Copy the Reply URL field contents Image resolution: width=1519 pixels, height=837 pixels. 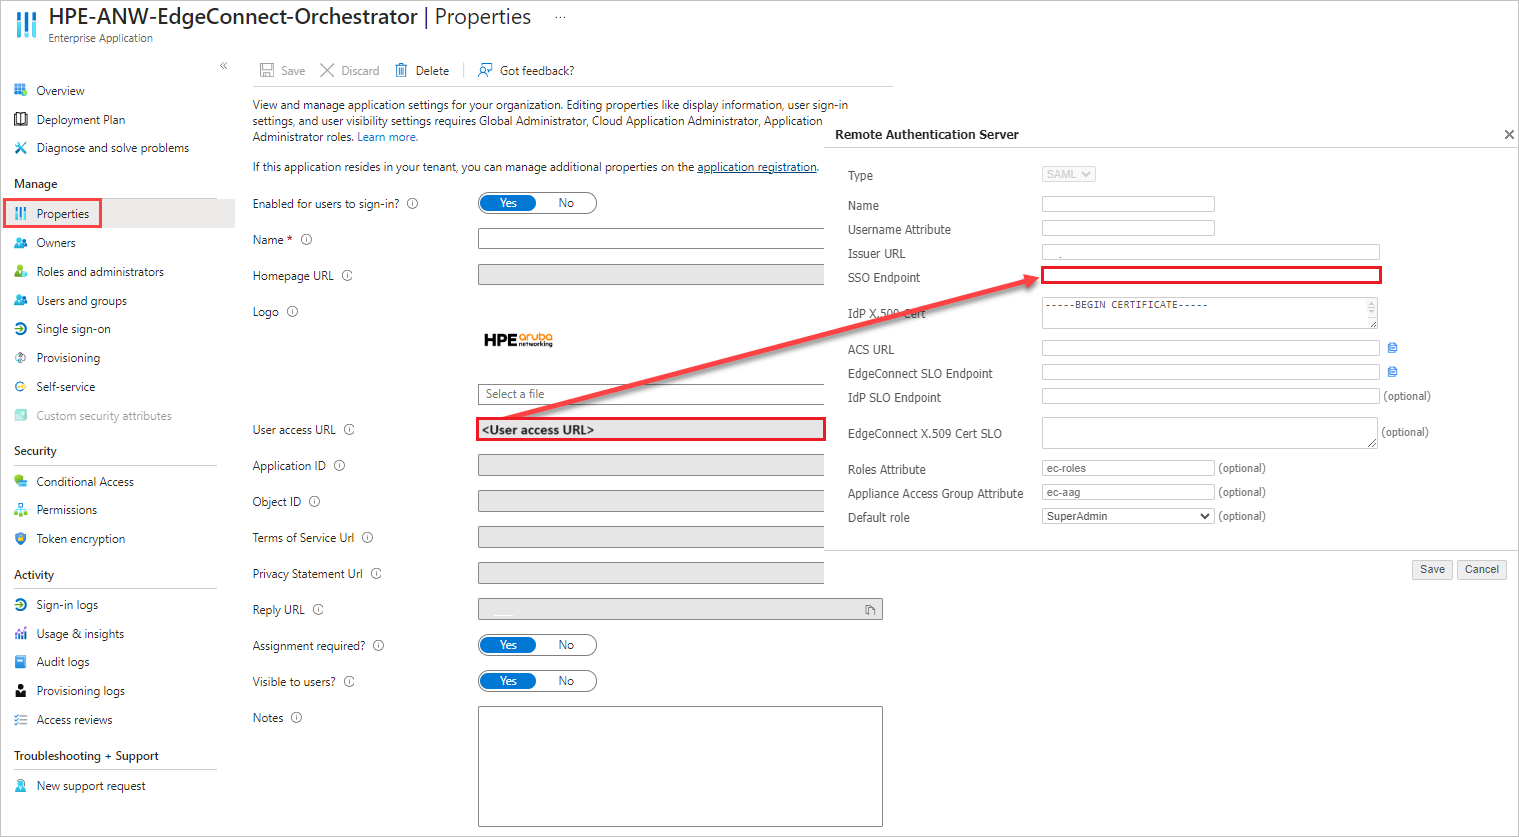click(x=870, y=608)
